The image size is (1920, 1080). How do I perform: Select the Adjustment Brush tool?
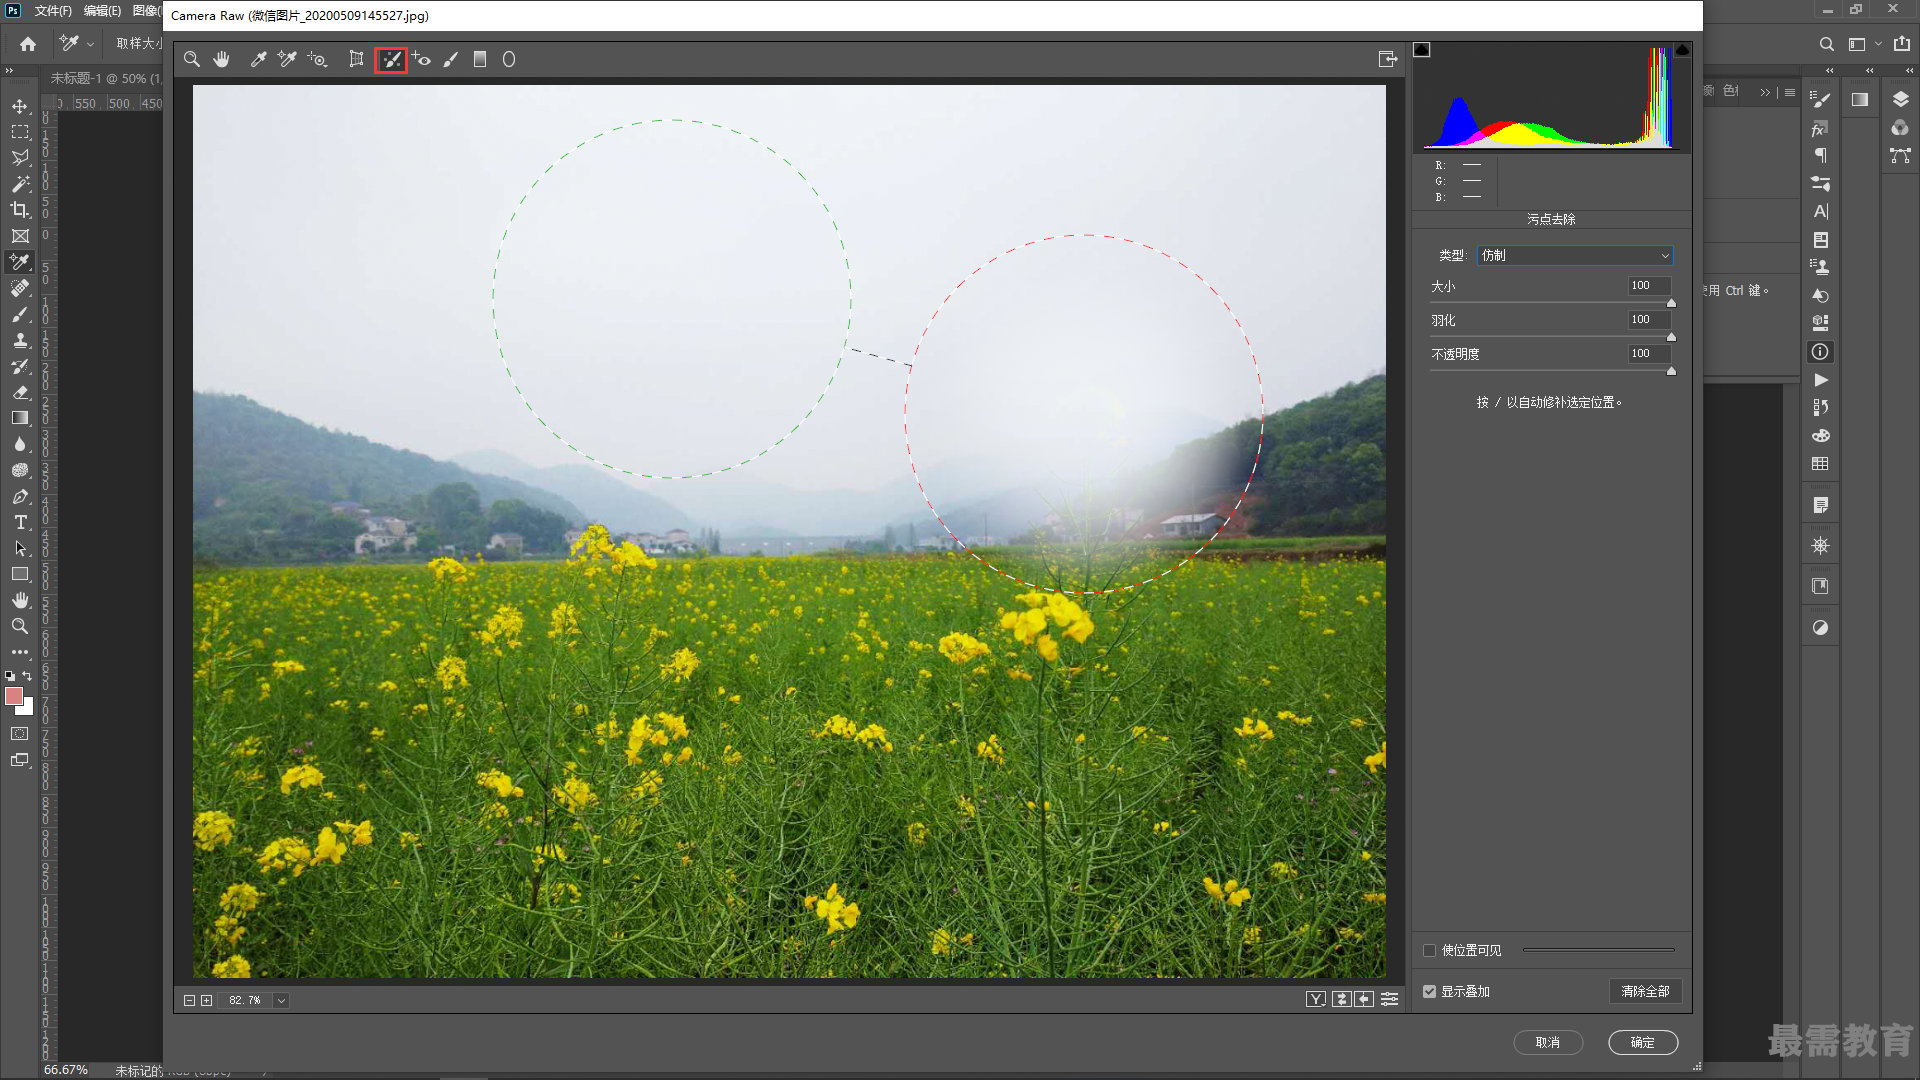(451, 60)
